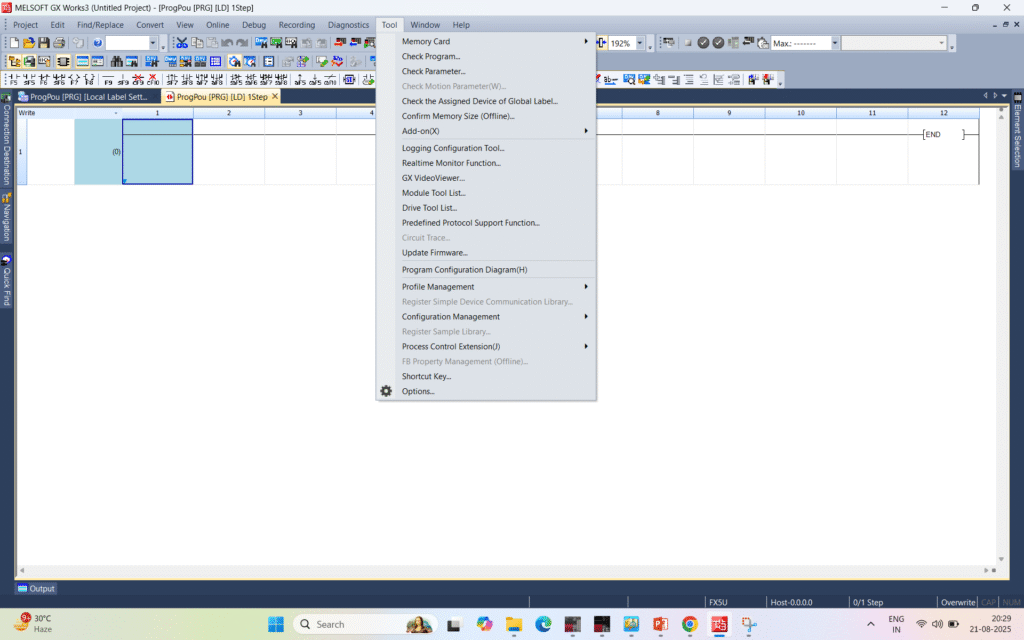This screenshot has height=640, width=1024.
Task: Click the taskbar Search box
Action: [x=366, y=624]
